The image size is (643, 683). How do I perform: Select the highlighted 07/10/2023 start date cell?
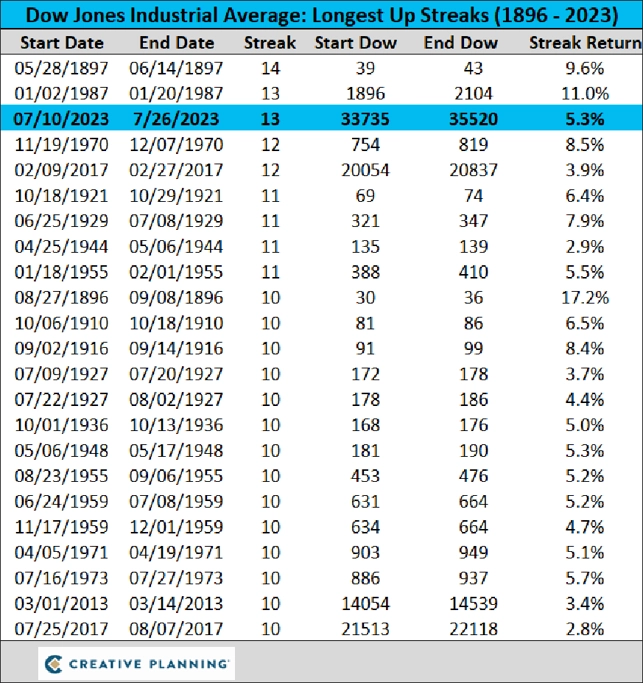click(x=61, y=119)
